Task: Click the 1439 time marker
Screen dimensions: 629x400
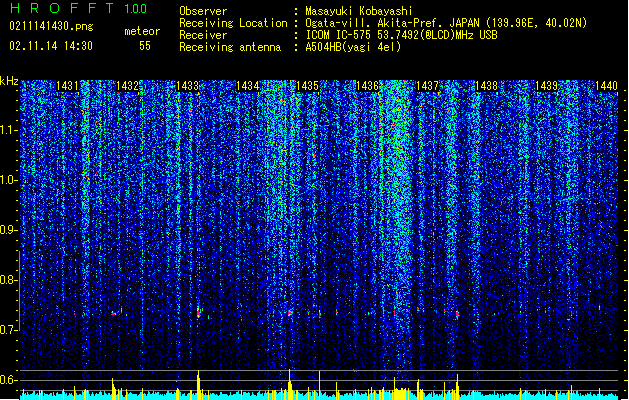Action: click(x=547, y=86)
